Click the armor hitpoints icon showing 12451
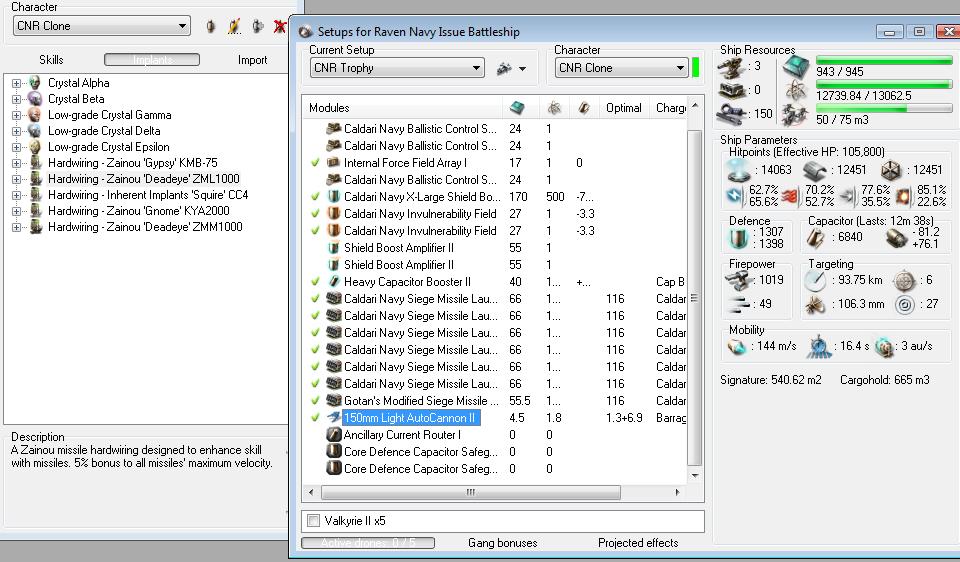Image resolution: width=960 pixels, height=562 pixels. coord(816,170)
